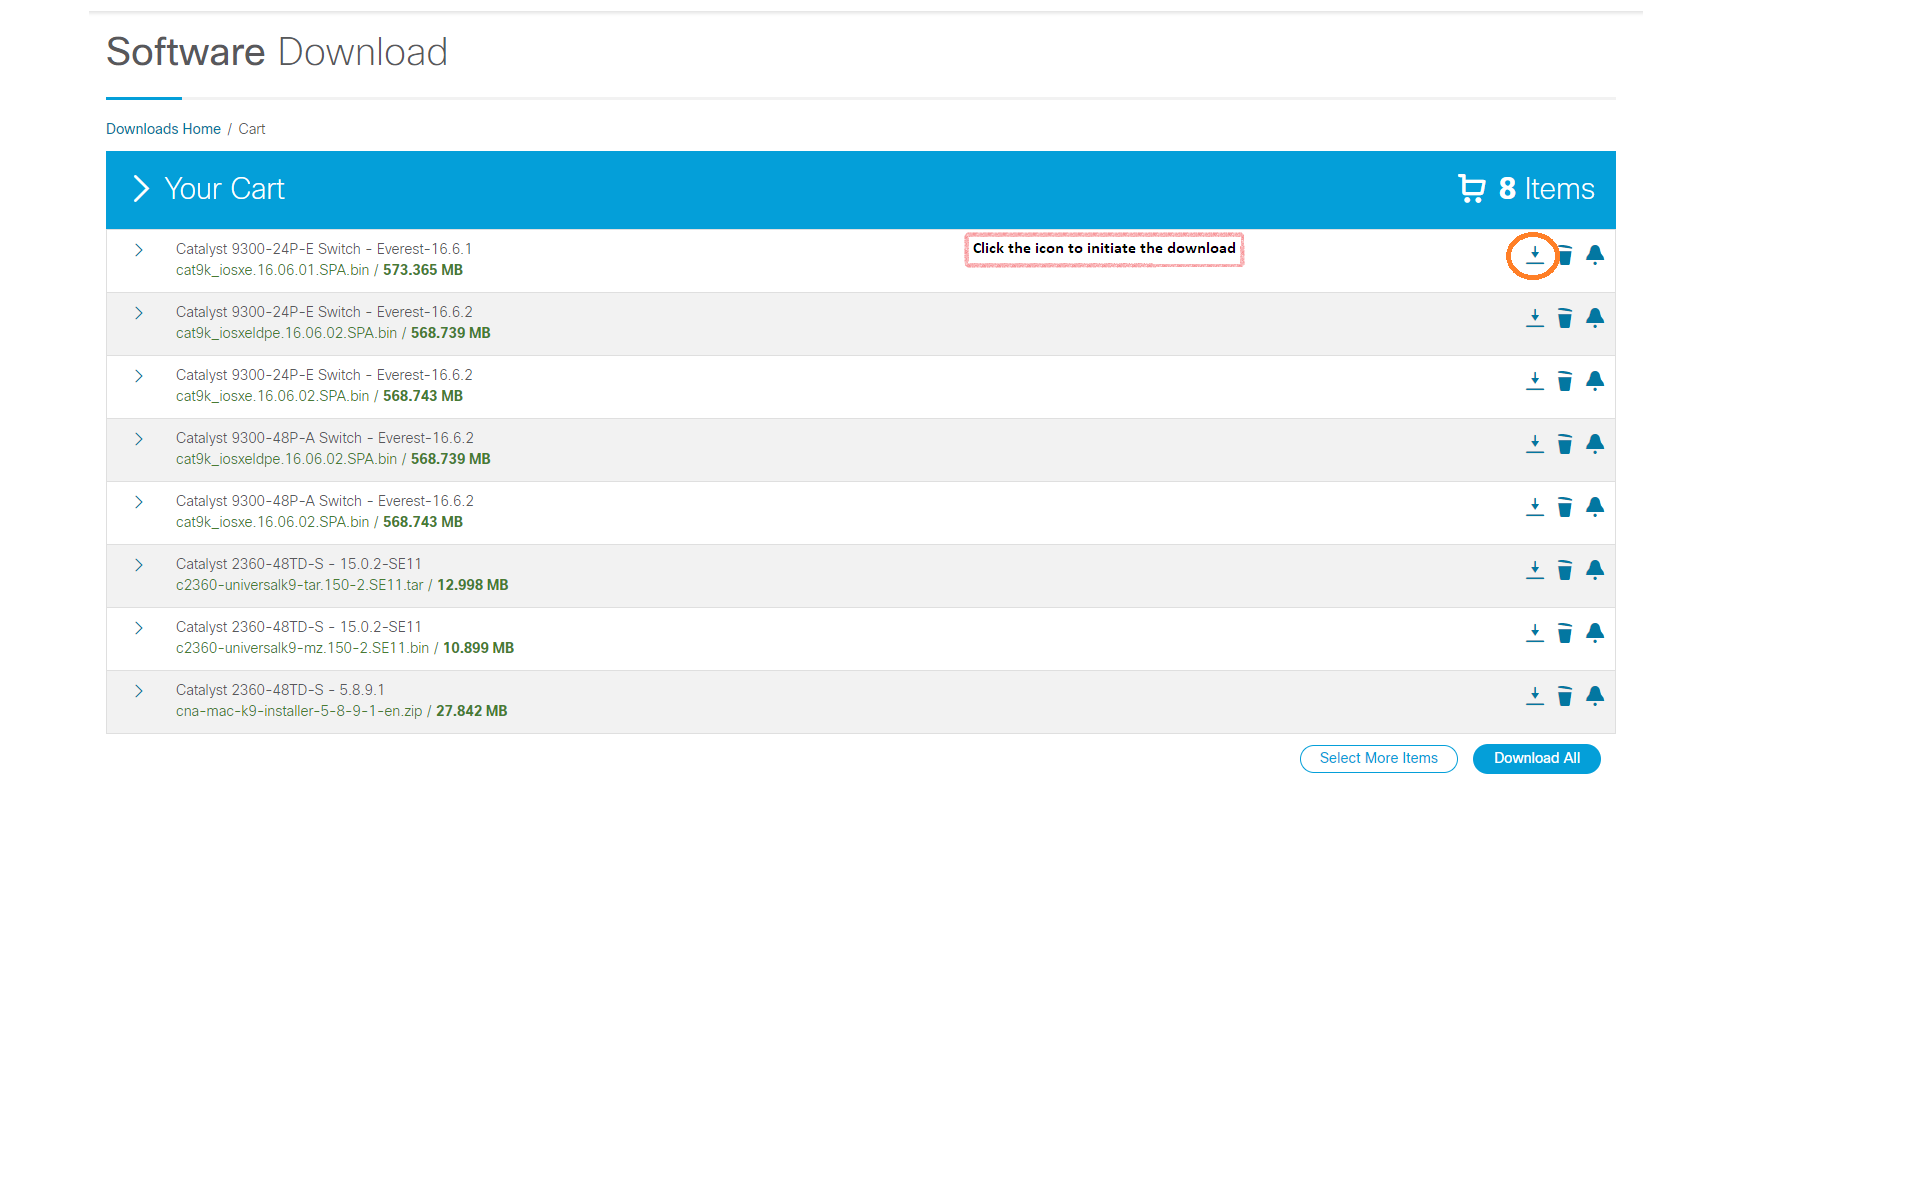Download 9300-48P-A cat9k_iosxeldpe.16.06.02 file
Viewport: 1920px width, 1200px height.
click(x=1535, y=445)
